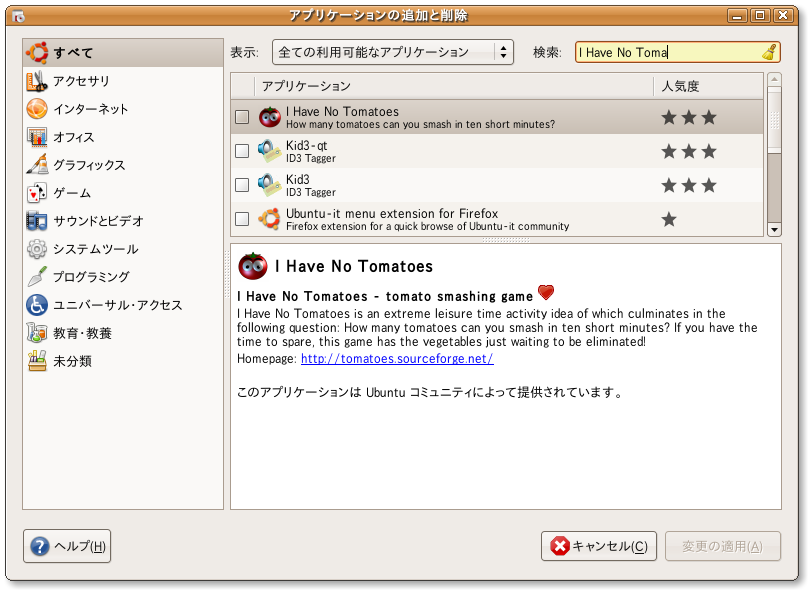Click the red heart icon in description
808x590 pixels.
546,293
